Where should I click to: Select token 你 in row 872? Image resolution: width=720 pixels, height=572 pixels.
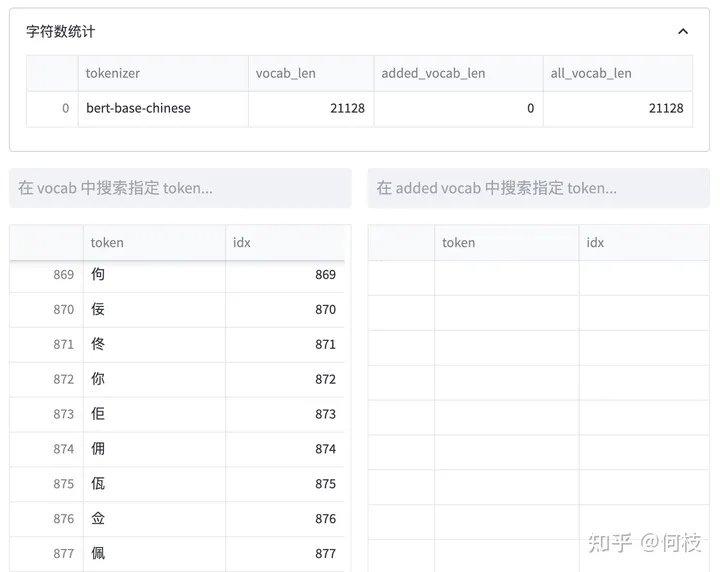click(154, 379)
